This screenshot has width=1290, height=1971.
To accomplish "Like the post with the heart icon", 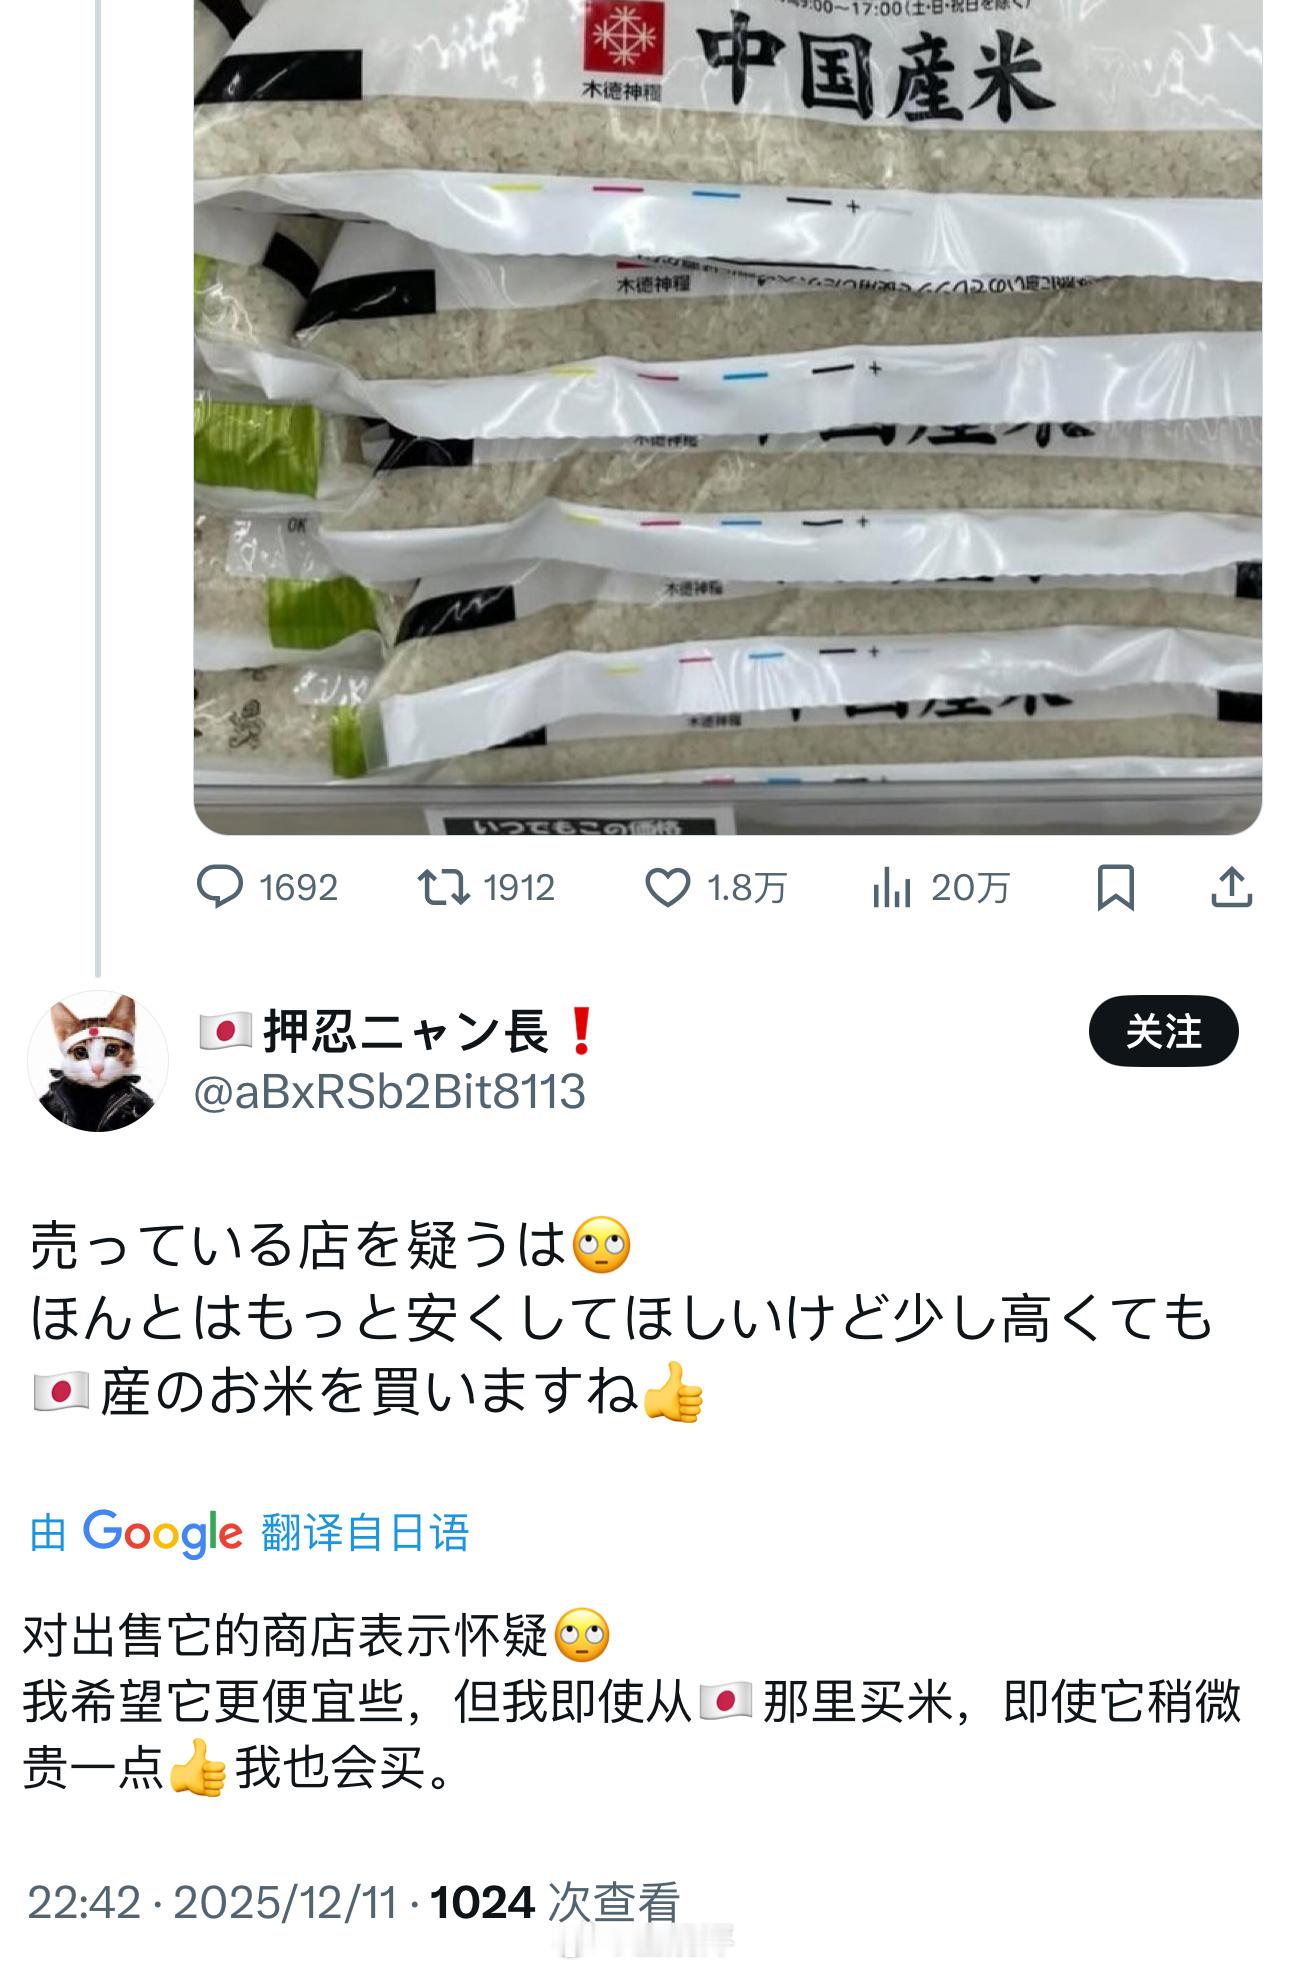I will pyautogui.click(x=667, y=887).
